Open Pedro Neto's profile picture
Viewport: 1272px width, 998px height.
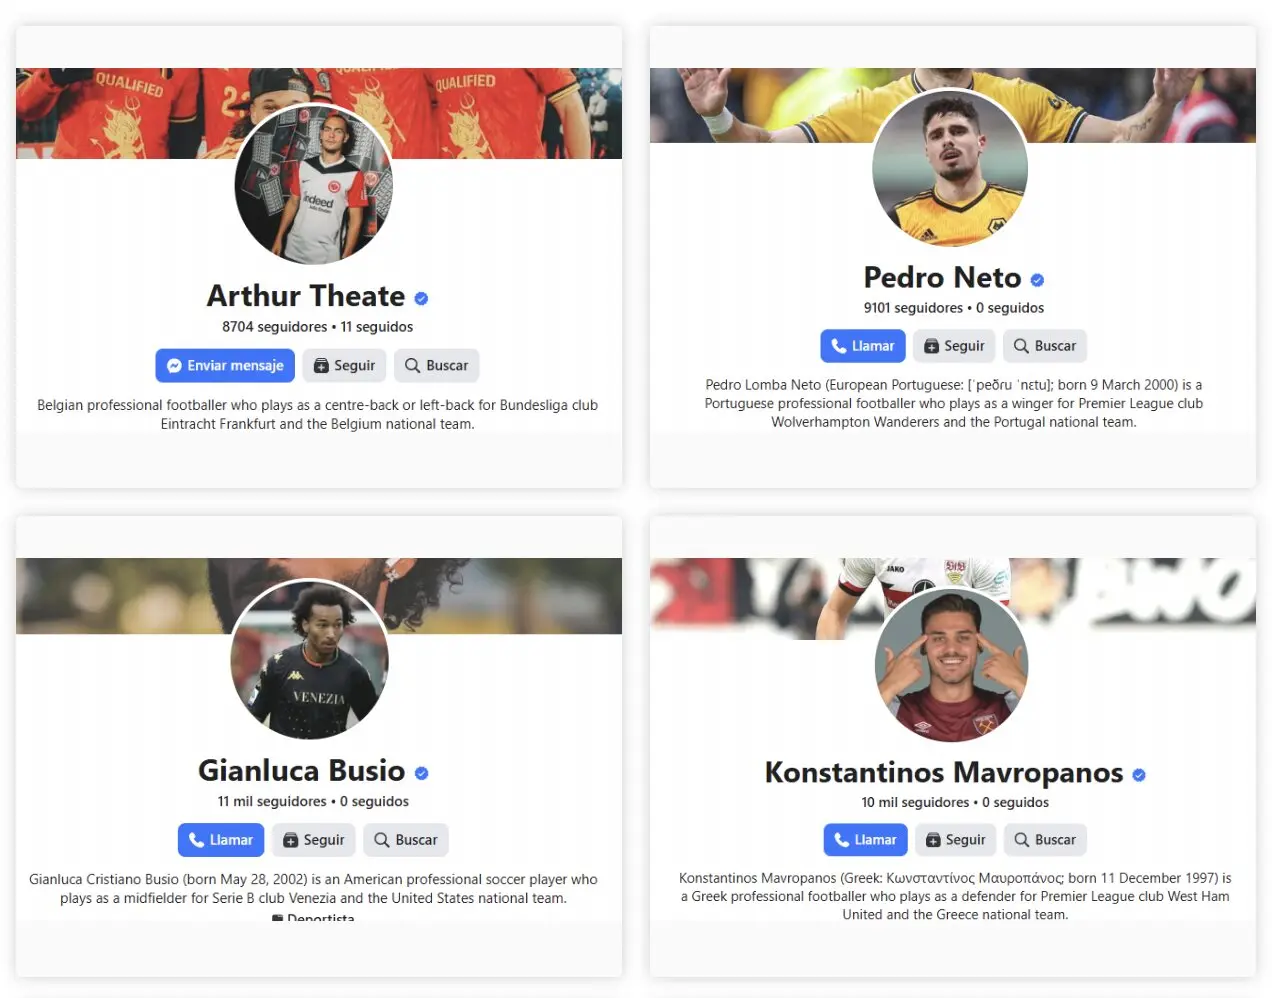(950, 167)
